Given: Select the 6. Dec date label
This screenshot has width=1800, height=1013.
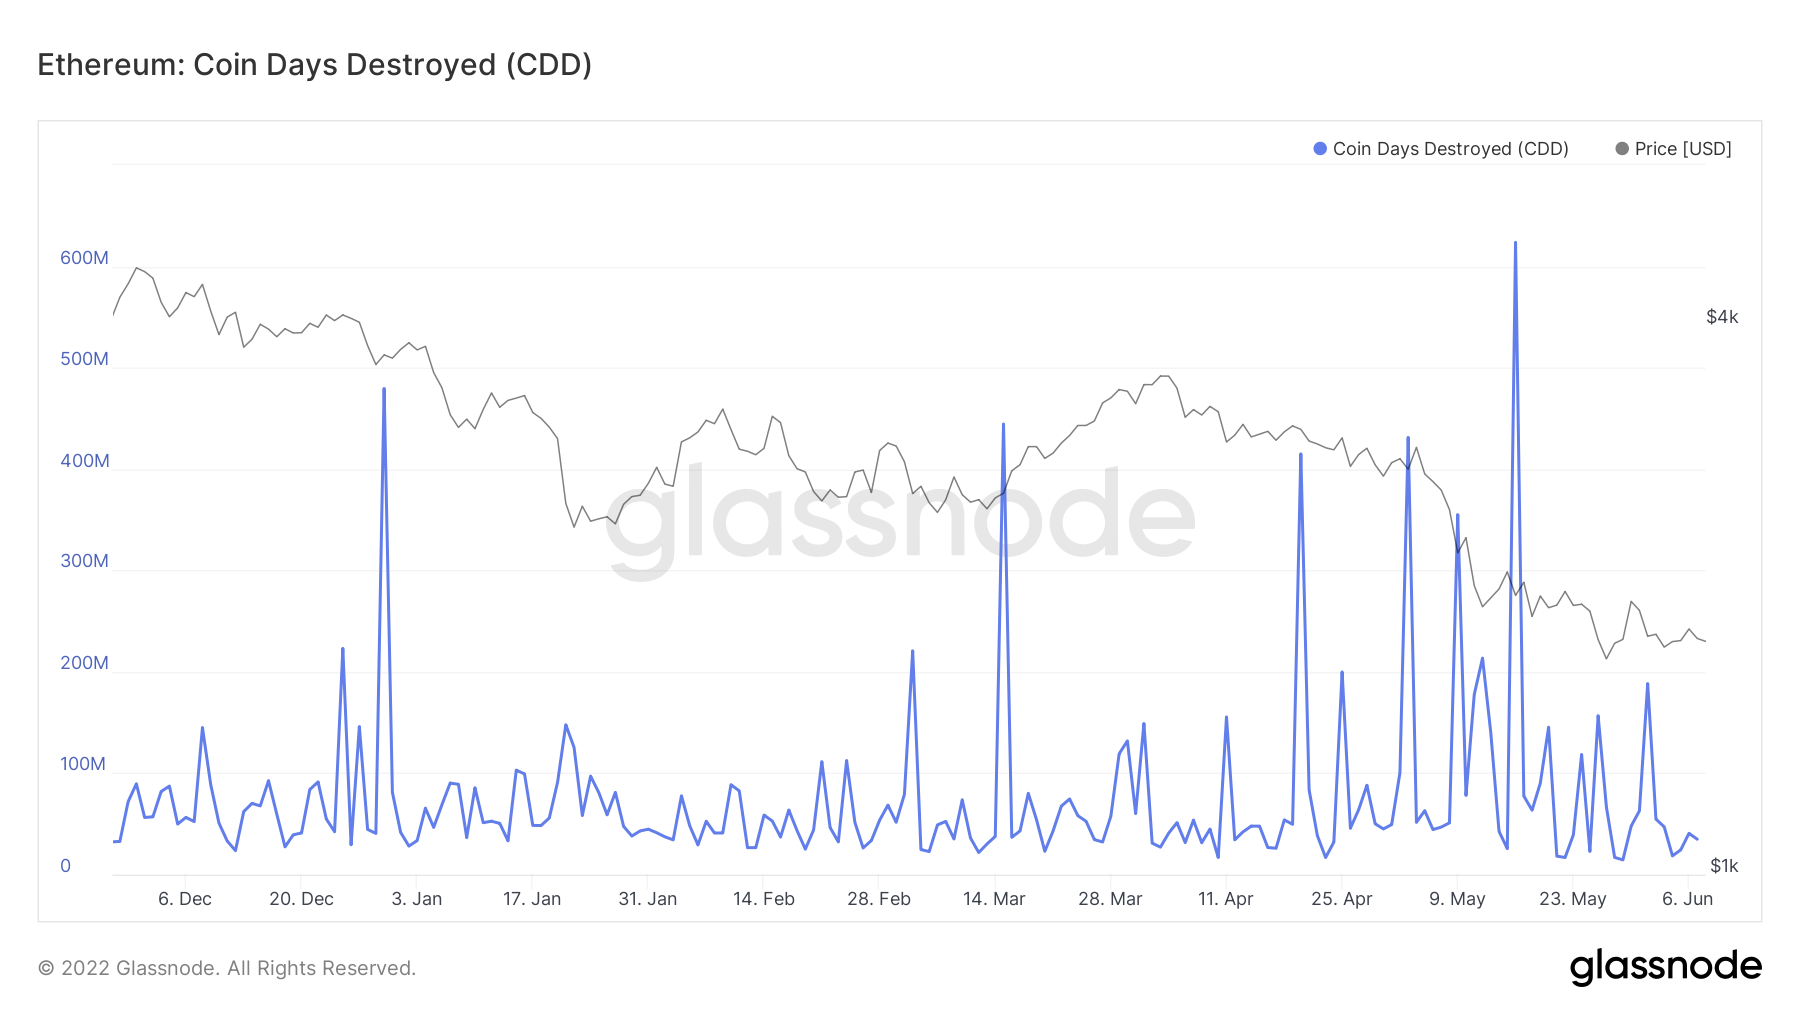Looking at the screenshot, I should [185, 899].
